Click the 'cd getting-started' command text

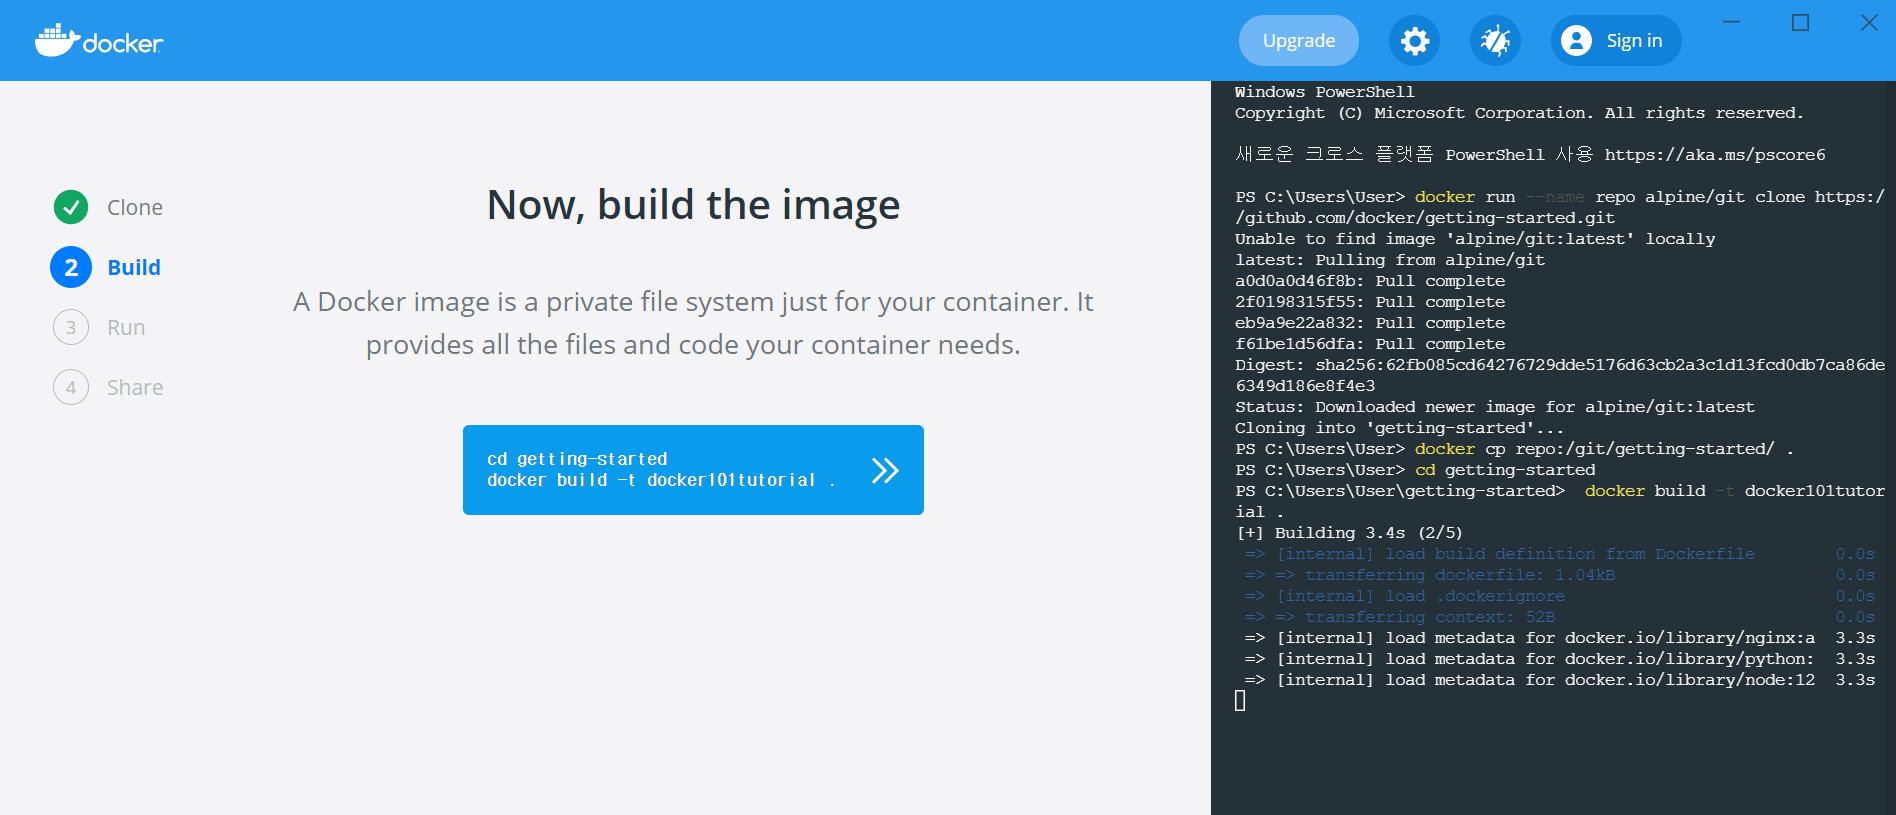(x=577, y=459)
